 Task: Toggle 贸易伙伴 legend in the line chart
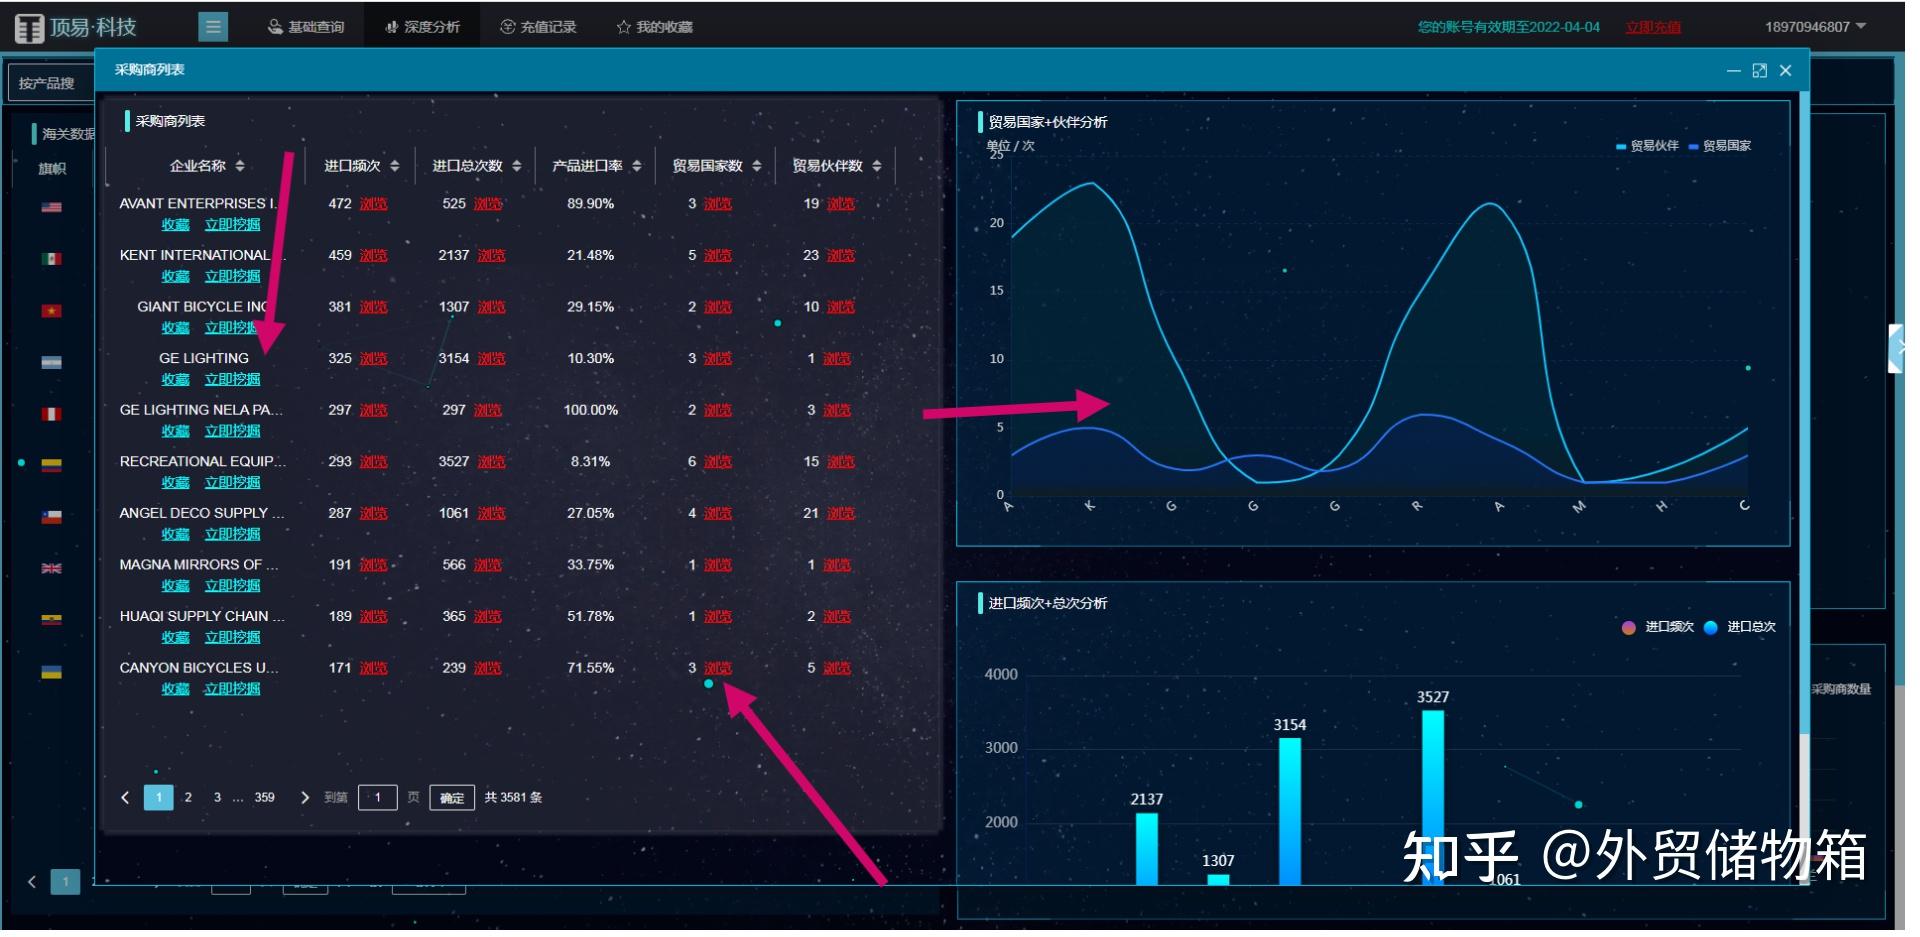[1648, 146]
